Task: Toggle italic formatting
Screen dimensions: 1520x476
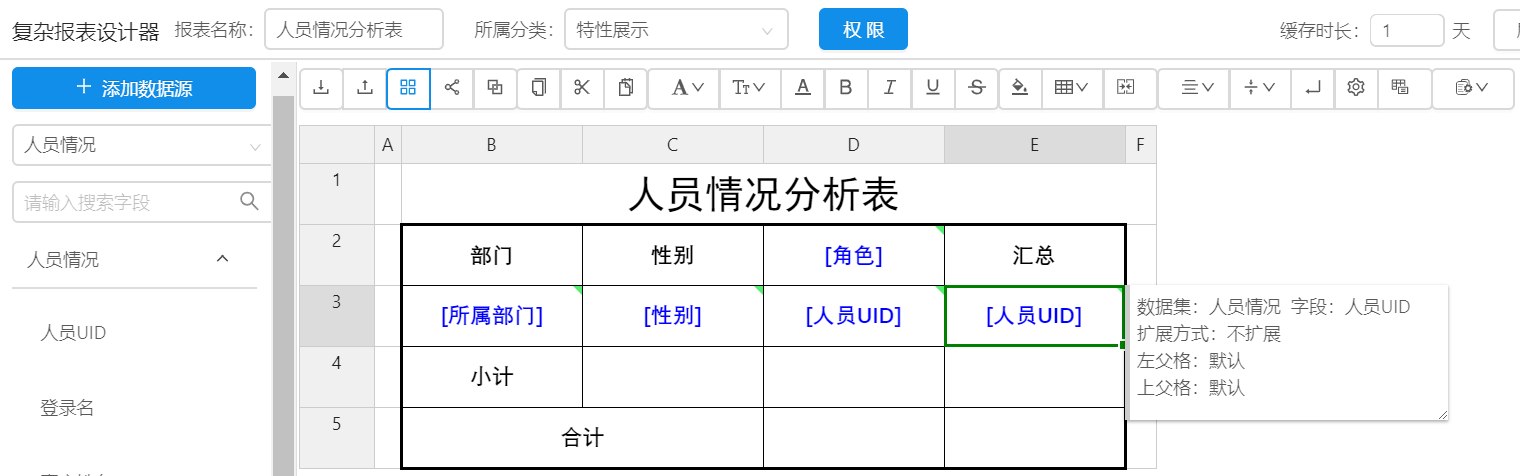Action: click(889, 88)
